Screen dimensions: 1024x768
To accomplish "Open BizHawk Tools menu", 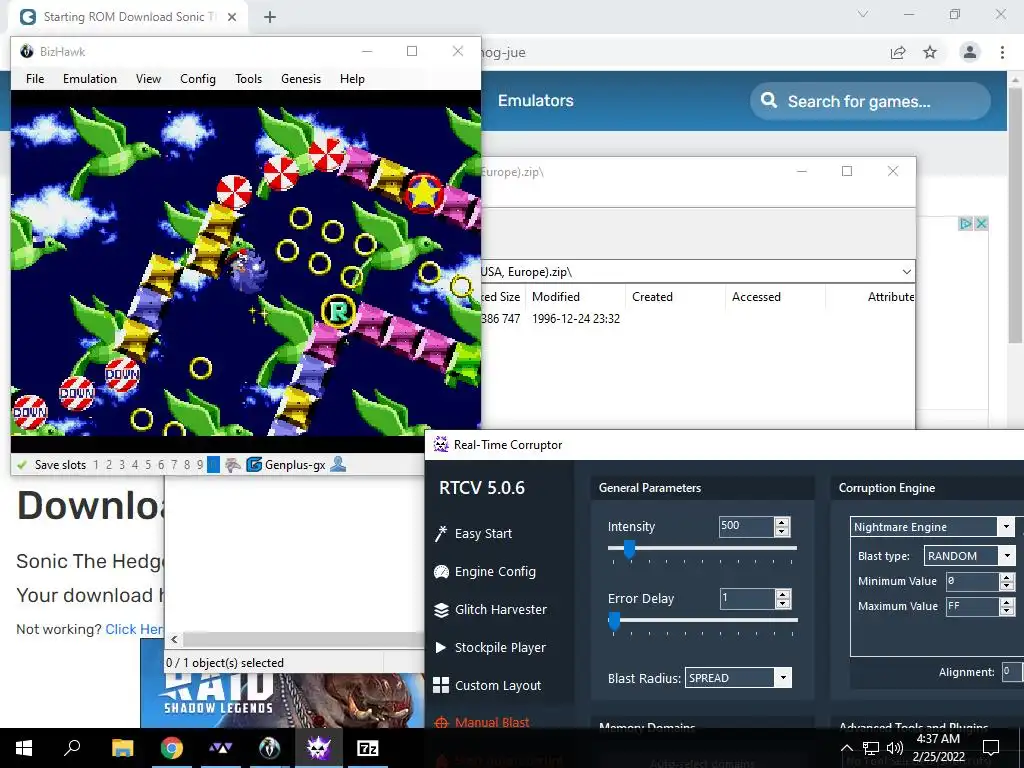I will (249, 79).
